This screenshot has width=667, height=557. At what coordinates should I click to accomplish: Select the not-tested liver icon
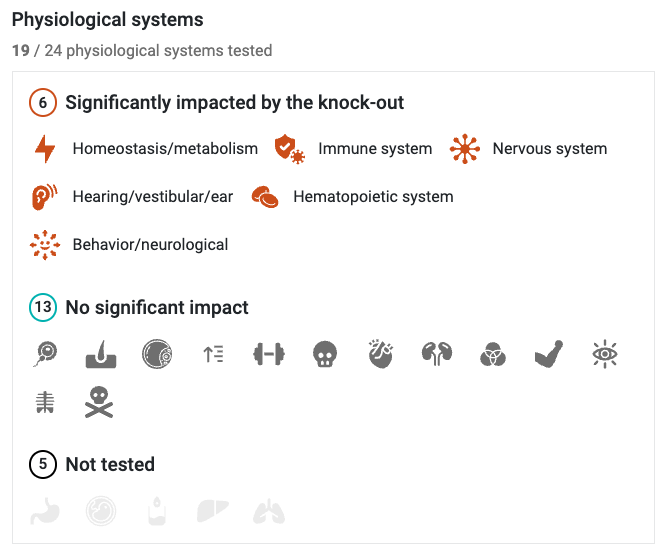coord(213,511)
